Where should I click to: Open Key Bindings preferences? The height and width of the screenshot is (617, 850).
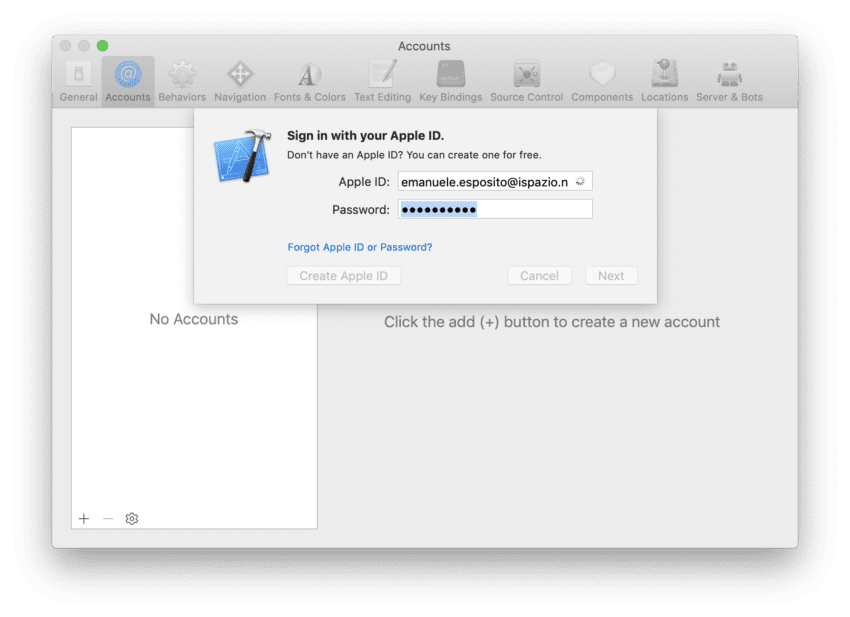click(x=450, y=81)
